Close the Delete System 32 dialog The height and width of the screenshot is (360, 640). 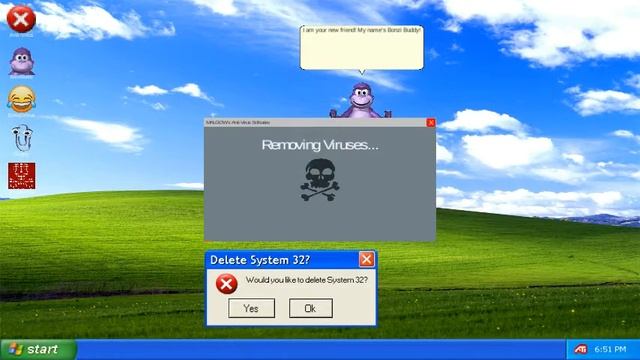point(367,259)
